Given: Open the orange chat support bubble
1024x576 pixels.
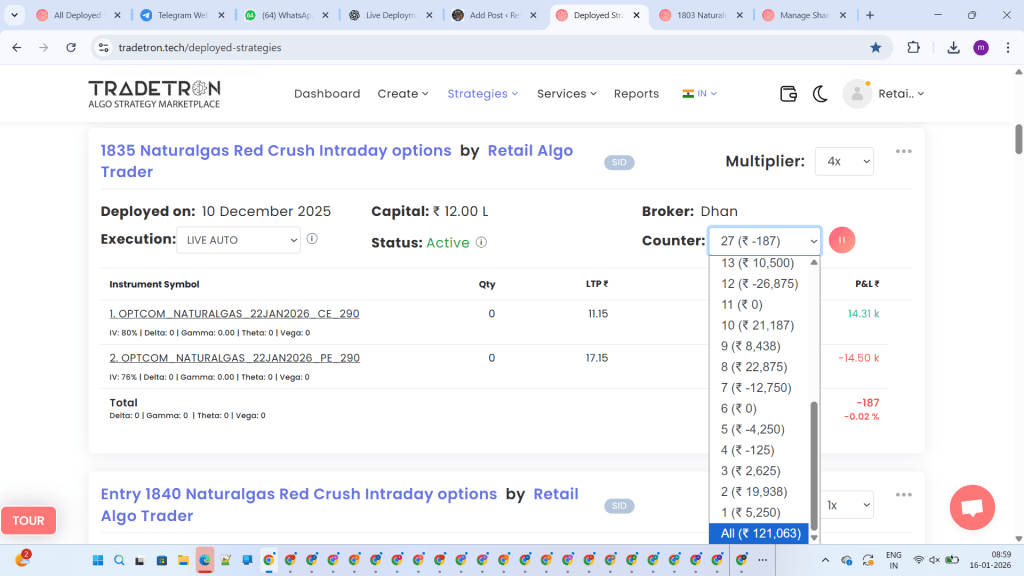Looking at the screenshot, I should pyautogui.click(x=972, y=507).
